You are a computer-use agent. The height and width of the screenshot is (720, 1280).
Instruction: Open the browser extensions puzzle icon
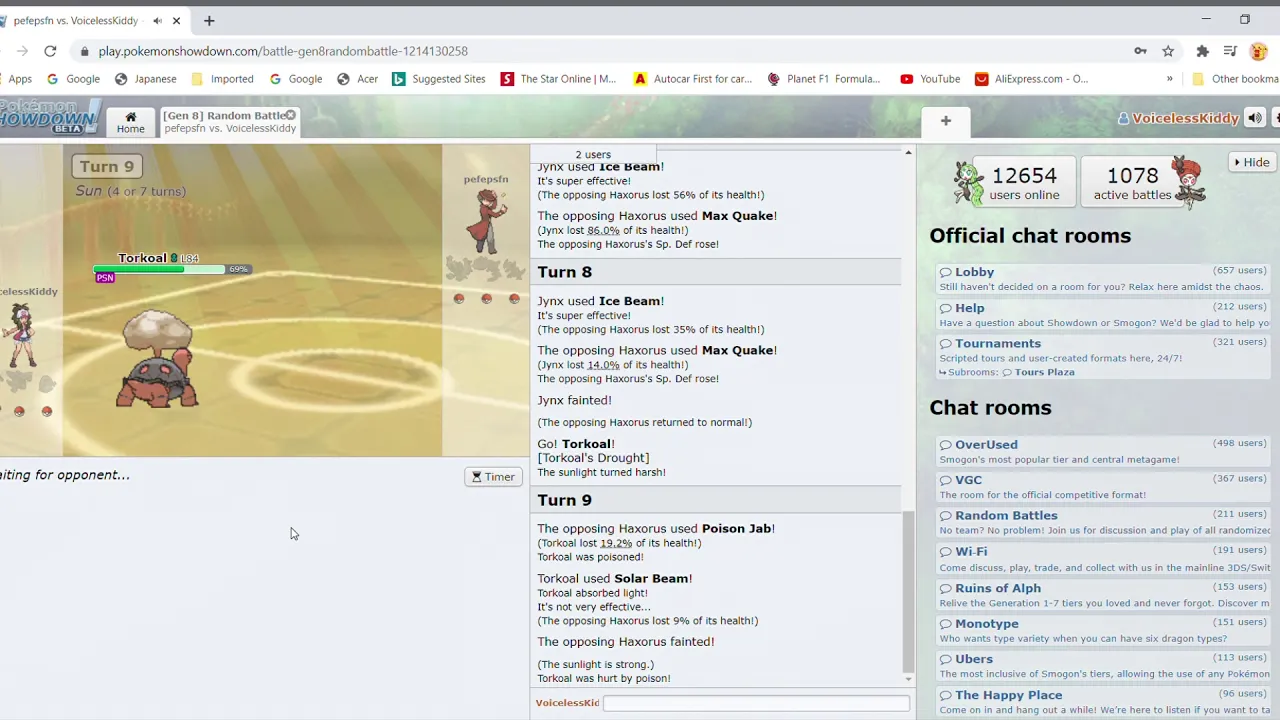1203,51
